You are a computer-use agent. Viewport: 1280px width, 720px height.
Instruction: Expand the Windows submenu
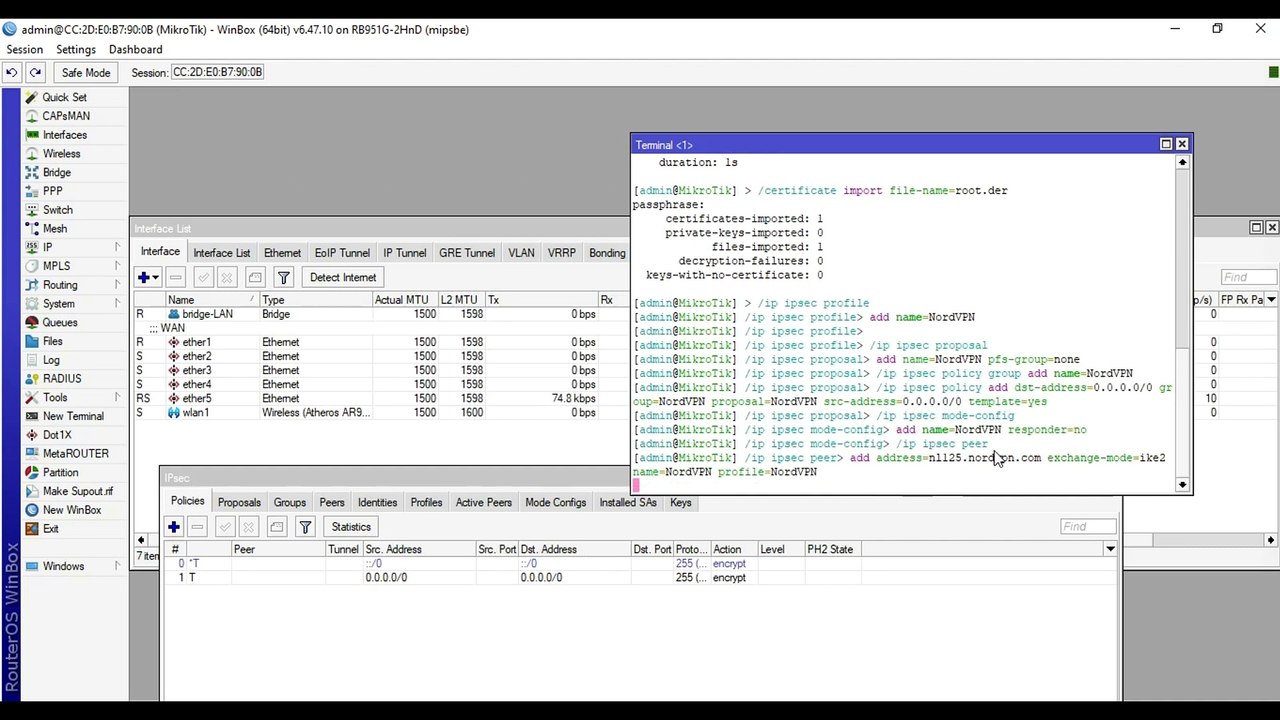[x=117, y=566]
